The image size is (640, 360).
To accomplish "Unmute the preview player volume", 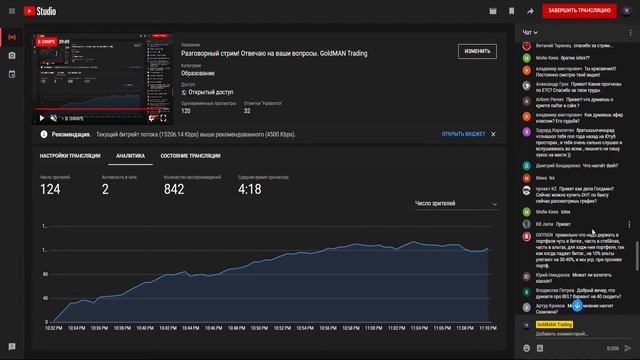I will pos(53,118).
